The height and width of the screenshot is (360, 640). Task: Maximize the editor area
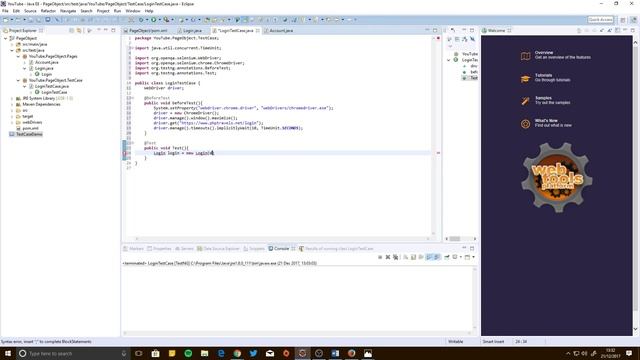(x=435, y=31)
